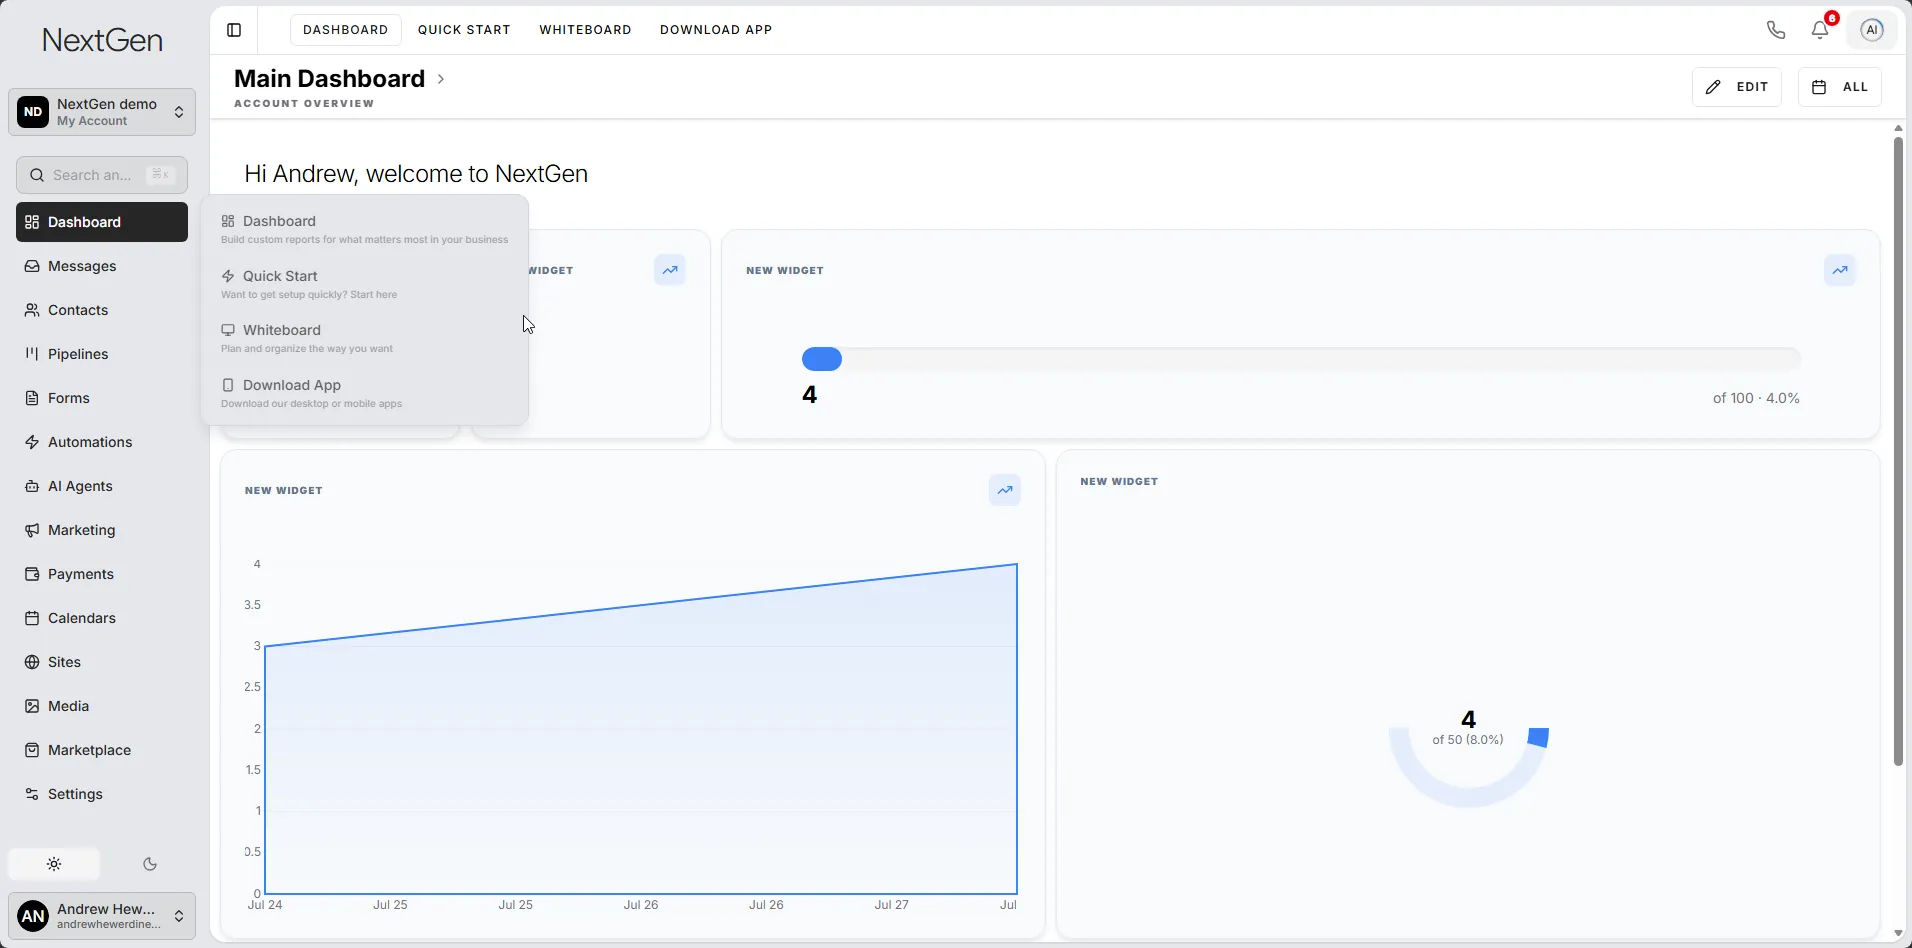
Task: Click the Contacts people icon in sidebar
Action: click(32, 310)
